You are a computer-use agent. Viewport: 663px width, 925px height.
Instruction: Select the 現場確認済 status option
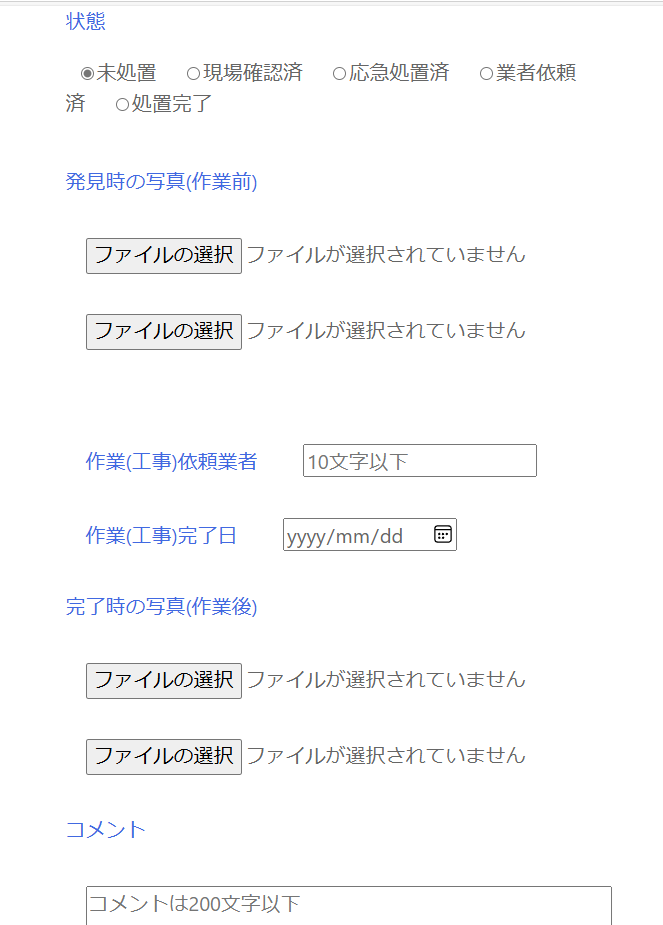(x=194, y=73)
